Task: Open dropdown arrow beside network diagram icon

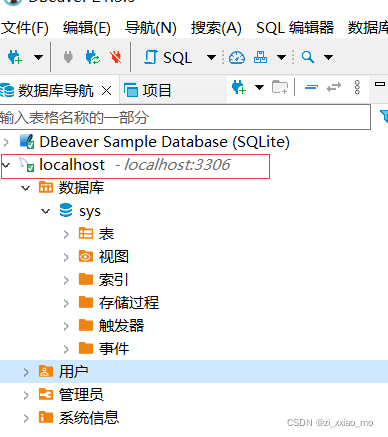Action: coord(281,57)
